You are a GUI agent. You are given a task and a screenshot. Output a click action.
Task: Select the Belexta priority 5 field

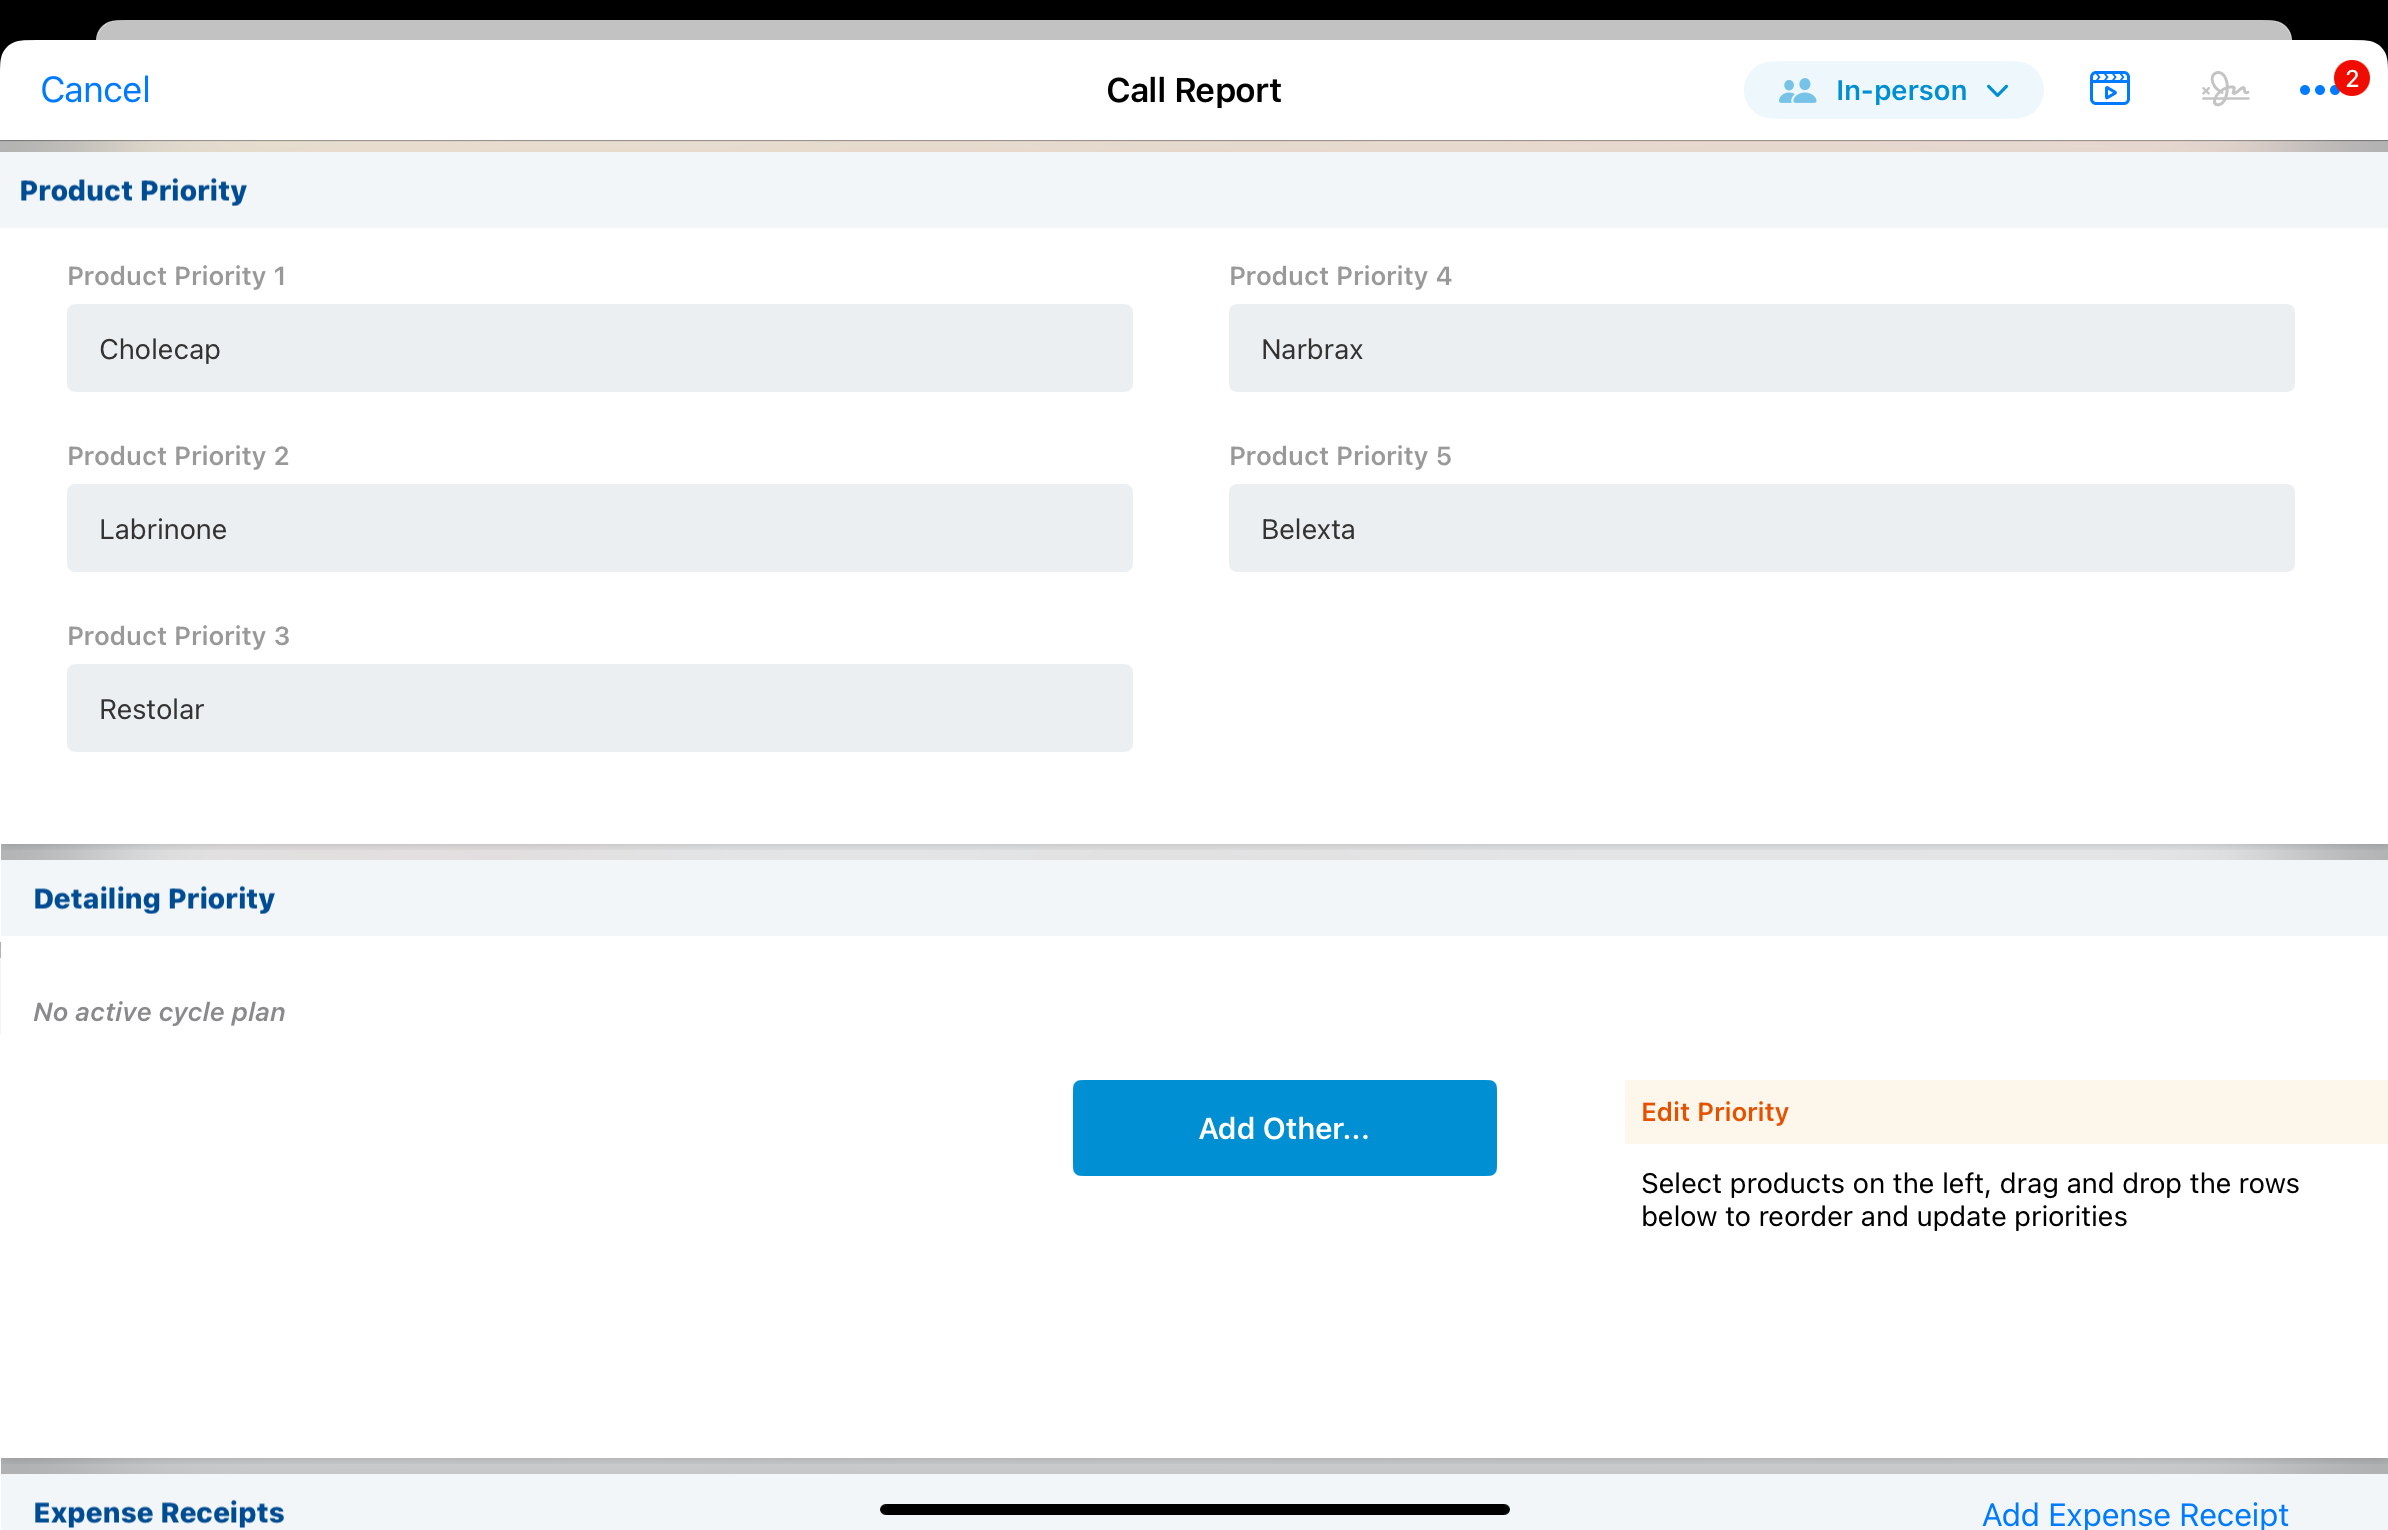coord(1760,529)
